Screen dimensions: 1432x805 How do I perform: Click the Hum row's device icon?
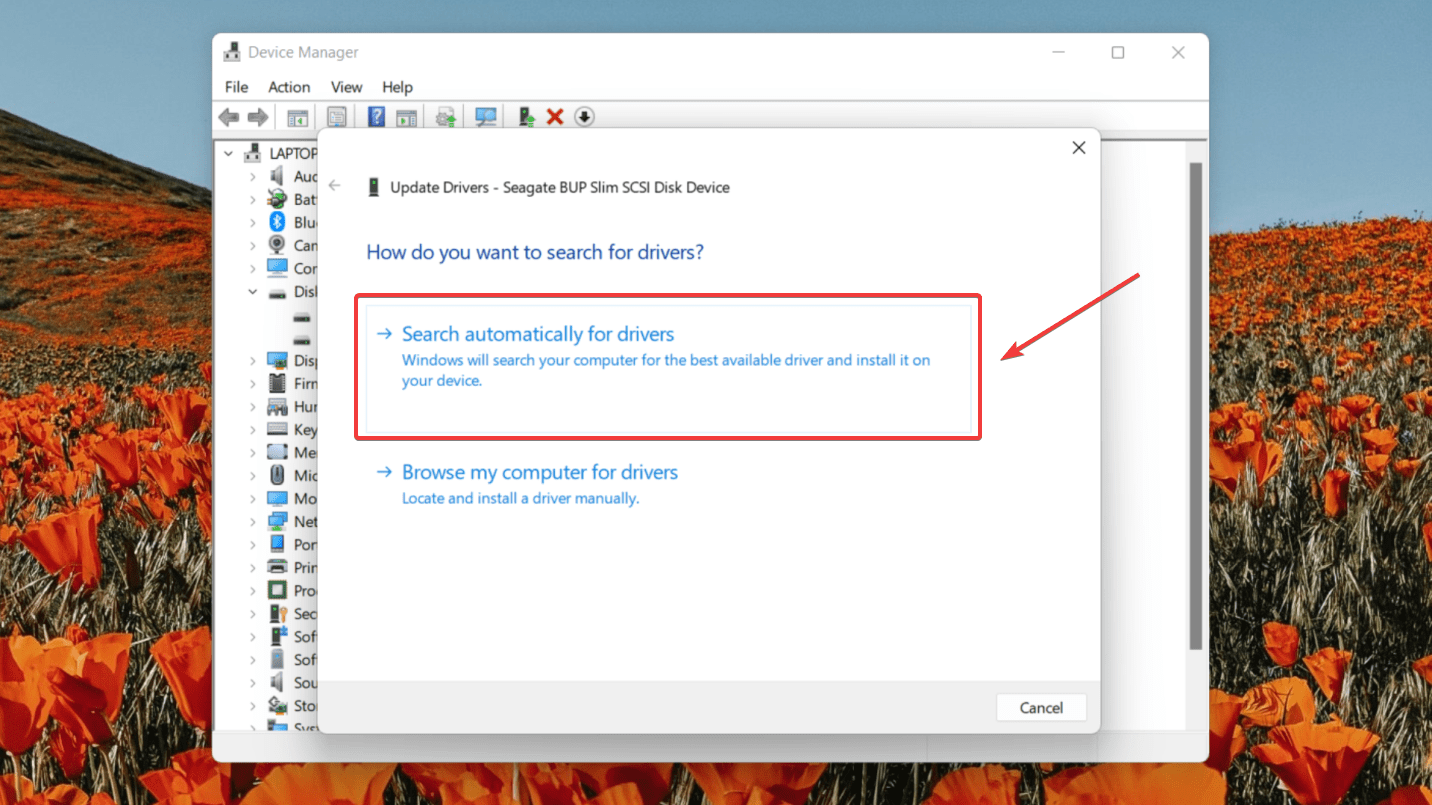(277, 406)
